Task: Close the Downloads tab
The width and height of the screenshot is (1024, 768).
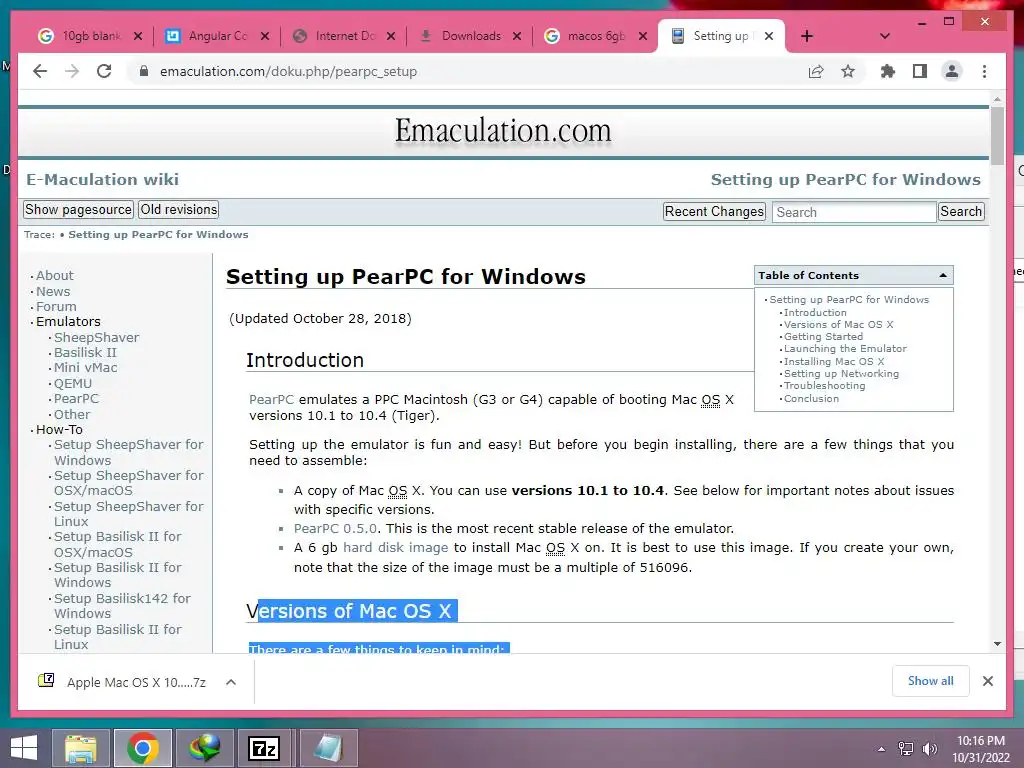Action: (517, 36)
